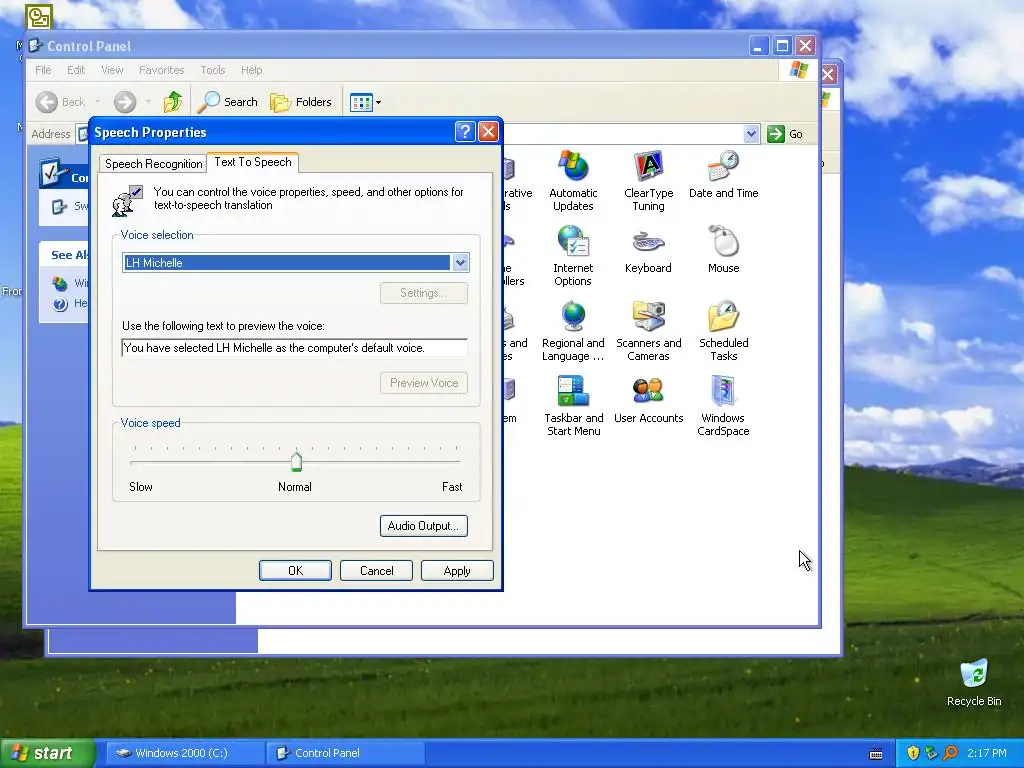This screenshot has width=1024, height=768.
Task: Open the Mouse settings icon
Action: click(x=723, y=249)
